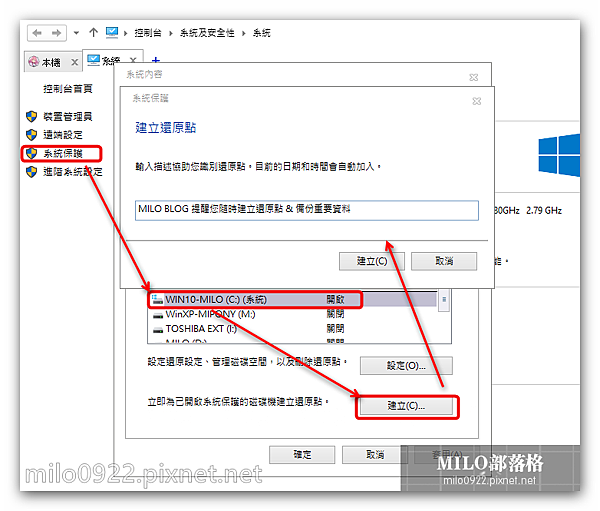Go up one level with the up arrow
Viewport: 600px width, 511px height.
coord(93,33)
